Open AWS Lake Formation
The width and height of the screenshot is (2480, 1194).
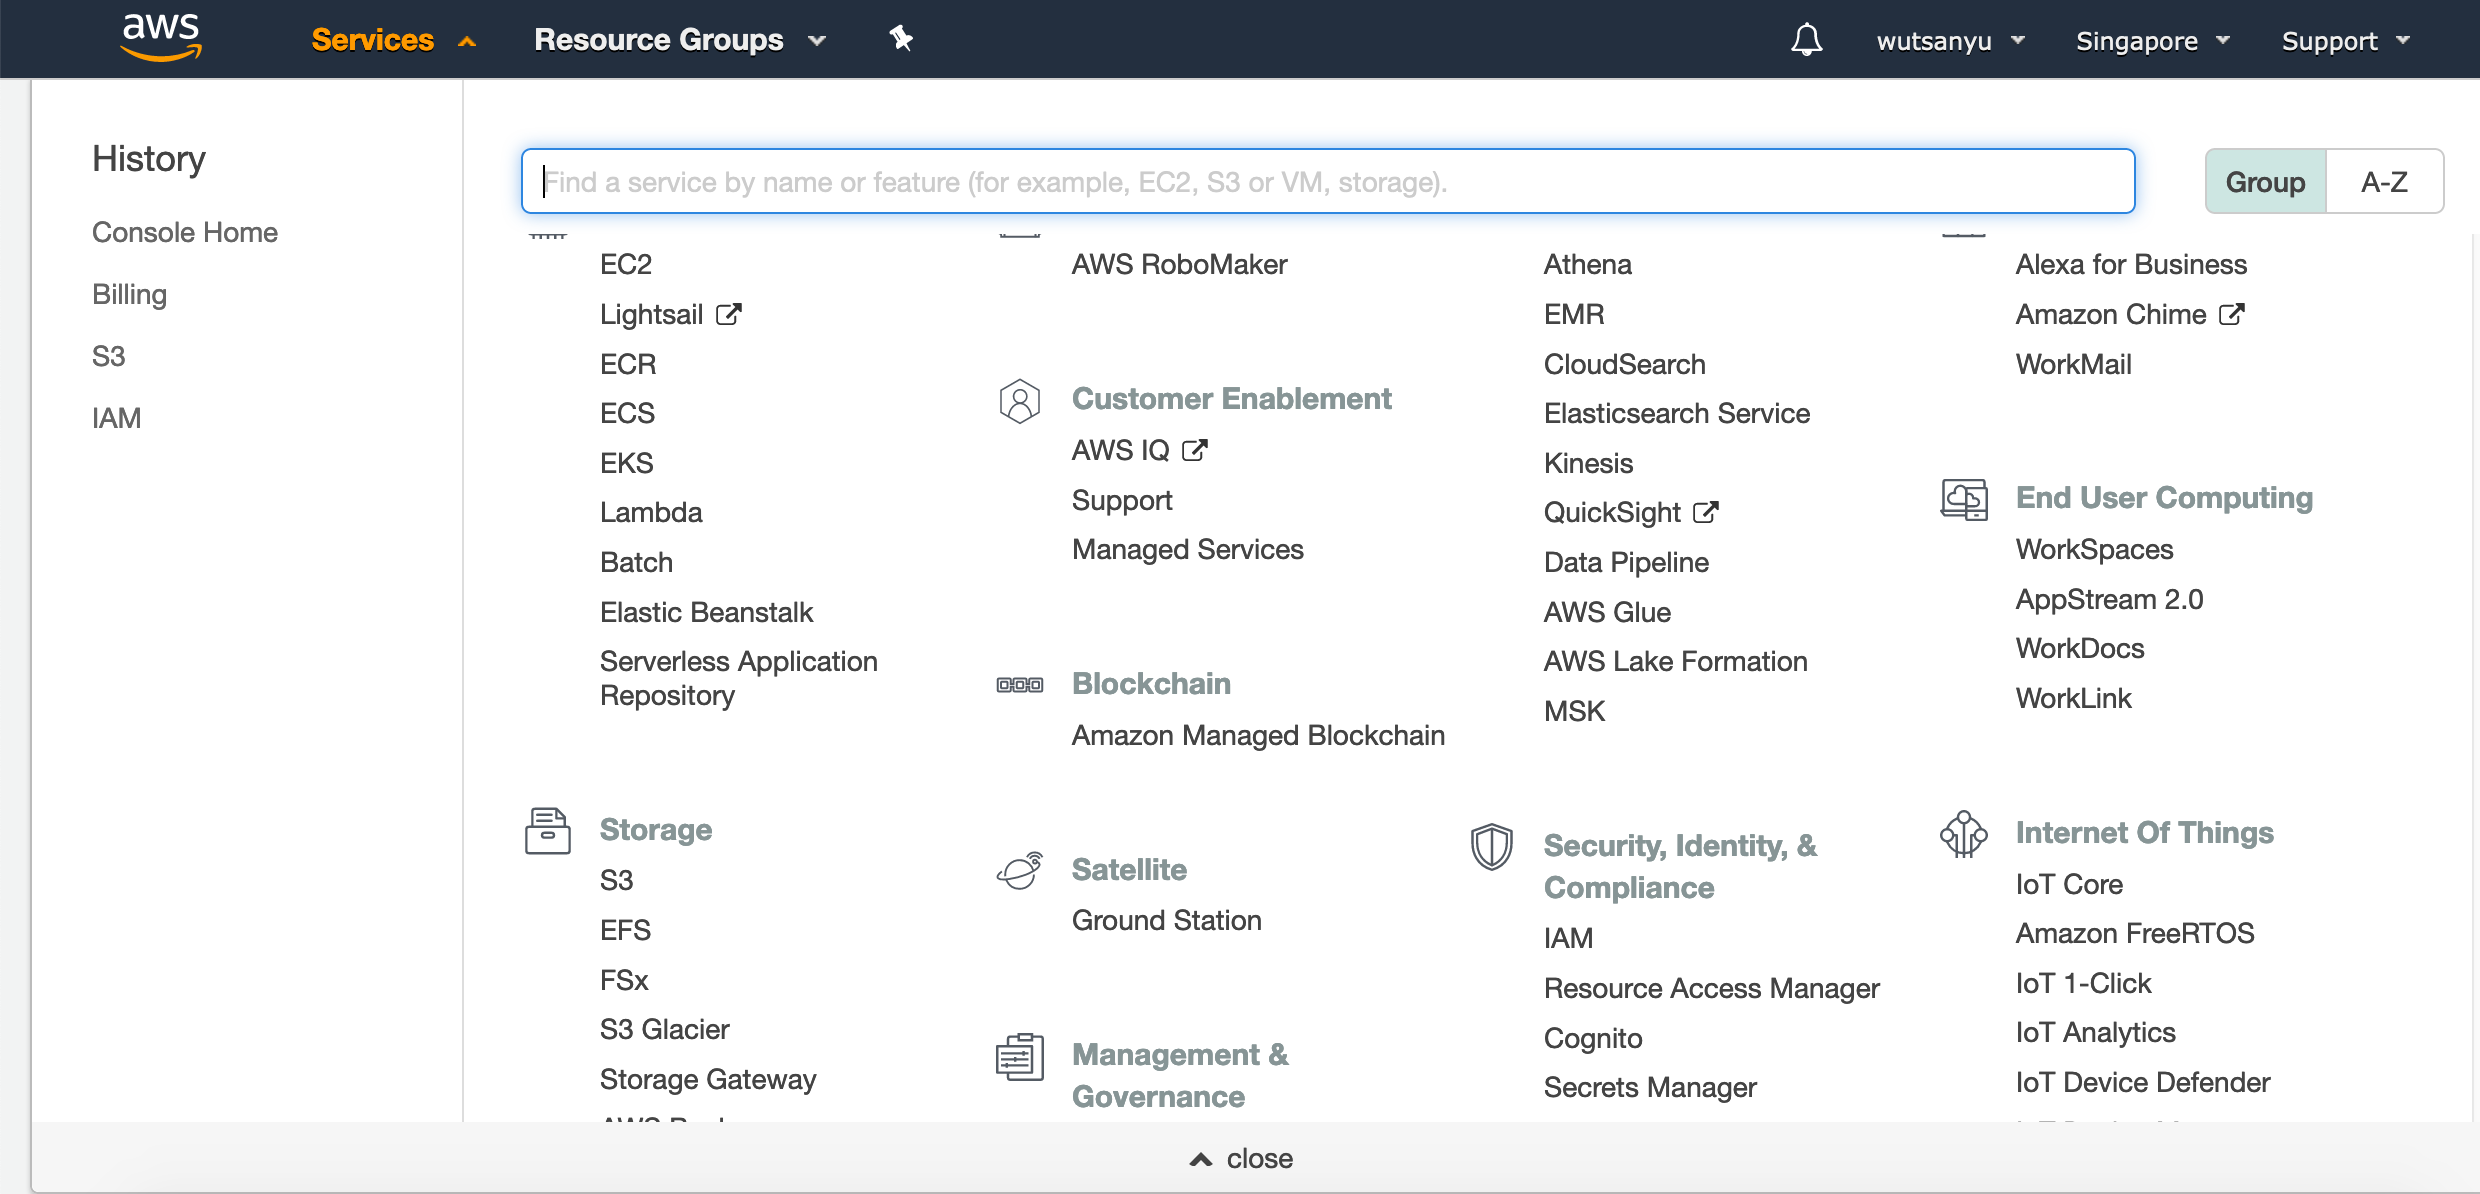coord(1676,661)
